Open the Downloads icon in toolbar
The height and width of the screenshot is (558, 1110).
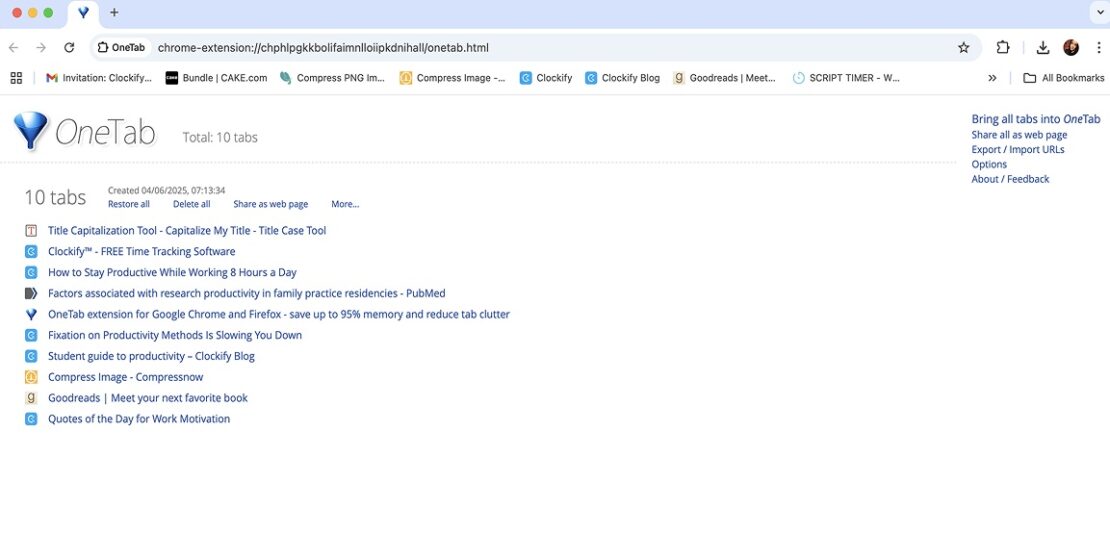coord(1043,47)
